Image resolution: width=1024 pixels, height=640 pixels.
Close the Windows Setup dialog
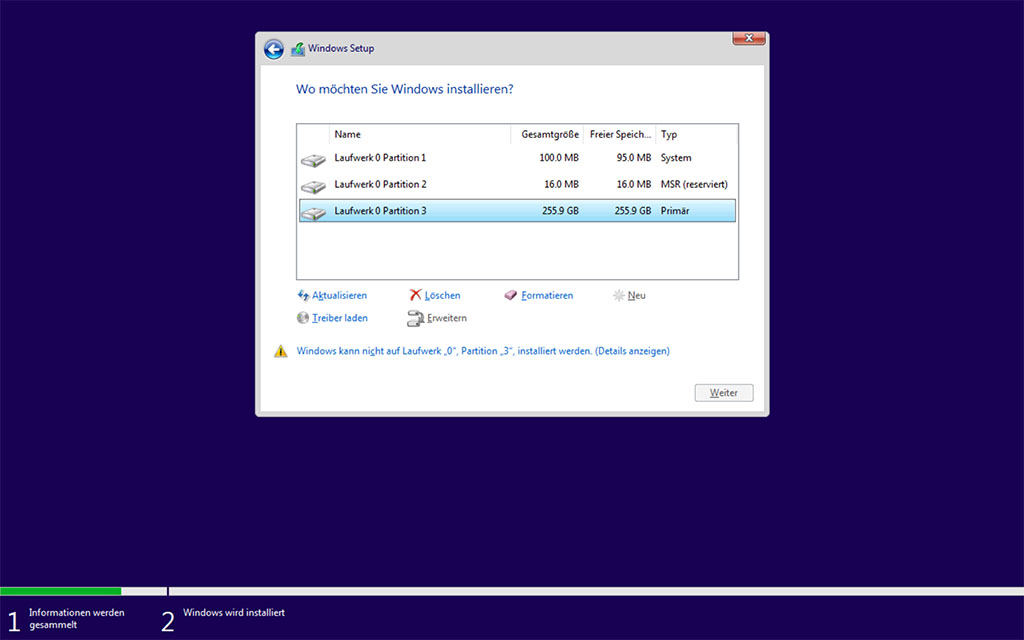(x=748, y=39)
